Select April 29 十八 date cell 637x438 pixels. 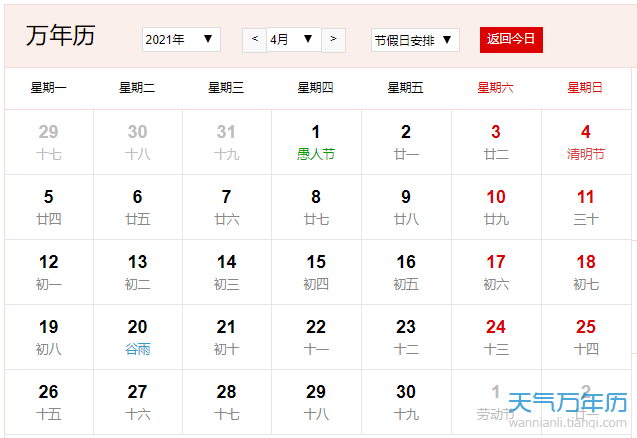click(x=316, y=402)
